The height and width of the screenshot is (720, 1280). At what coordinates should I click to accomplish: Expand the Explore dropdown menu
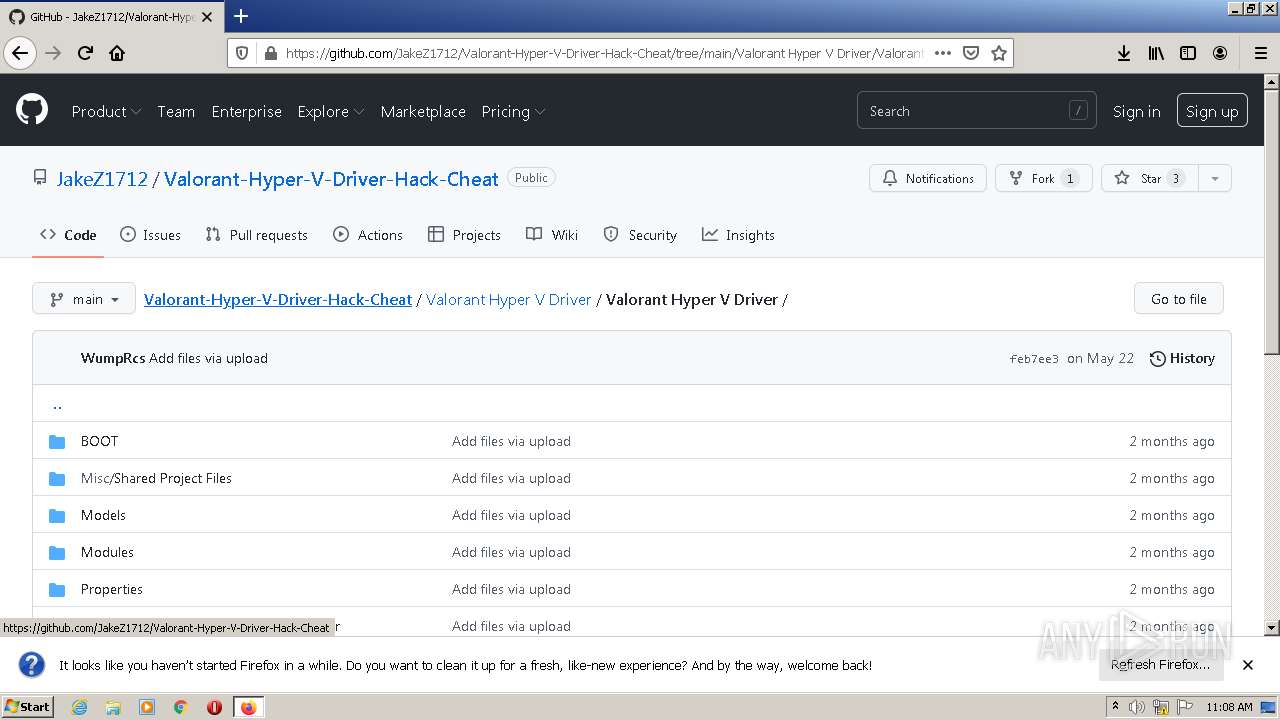click(x=331, y=111)
